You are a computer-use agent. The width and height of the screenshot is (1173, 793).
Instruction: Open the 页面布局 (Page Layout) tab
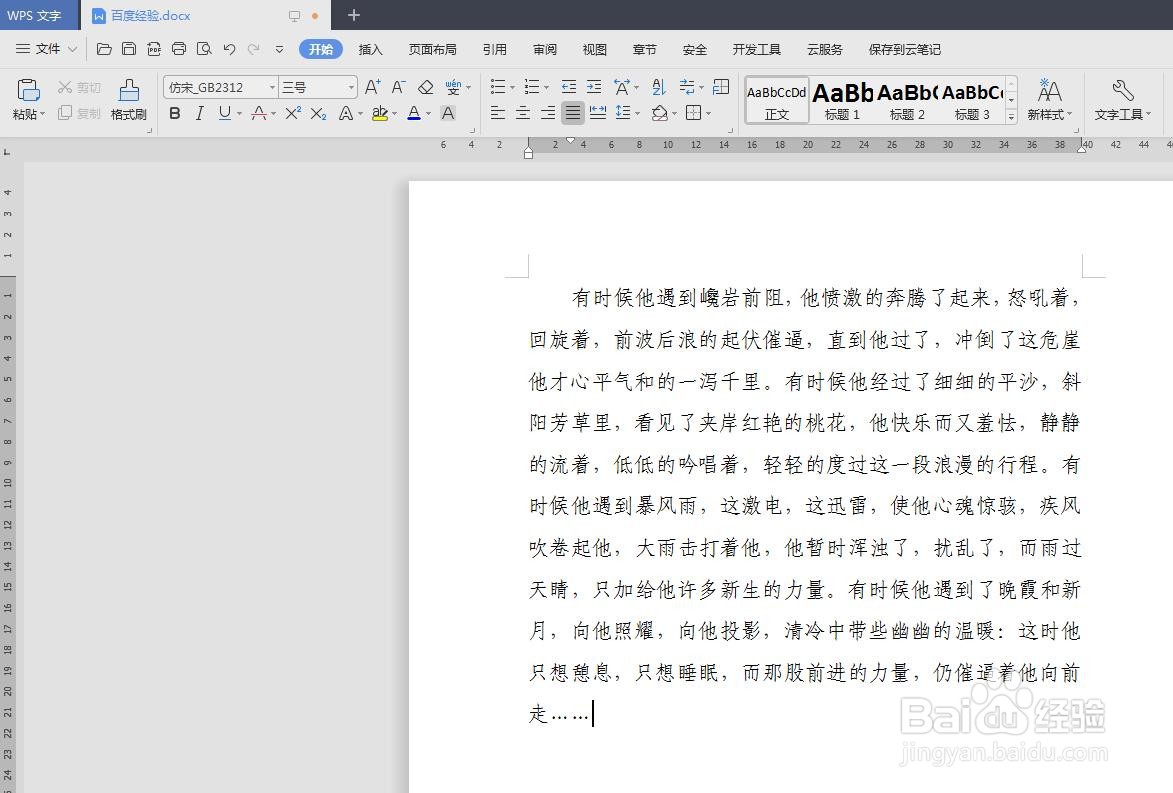(432, 48)
